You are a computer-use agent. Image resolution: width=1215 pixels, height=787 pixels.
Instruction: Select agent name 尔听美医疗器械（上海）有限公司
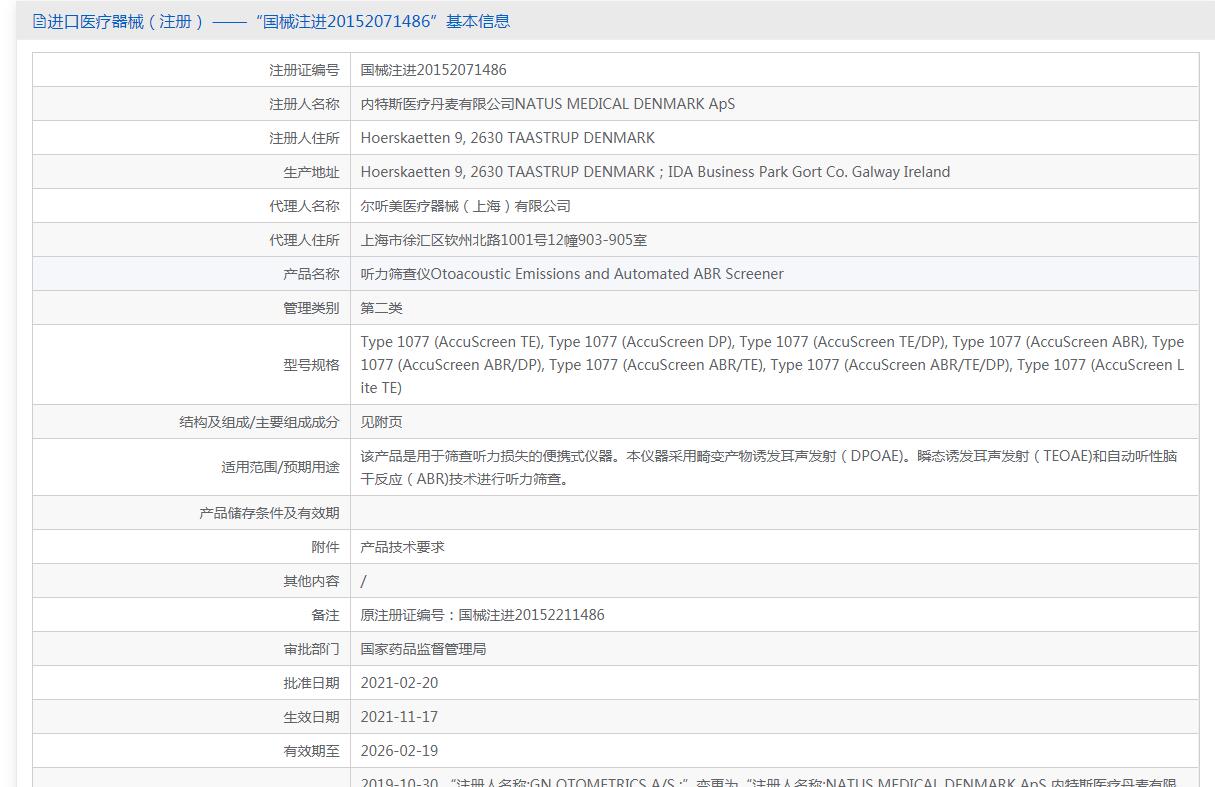(466, 206)
